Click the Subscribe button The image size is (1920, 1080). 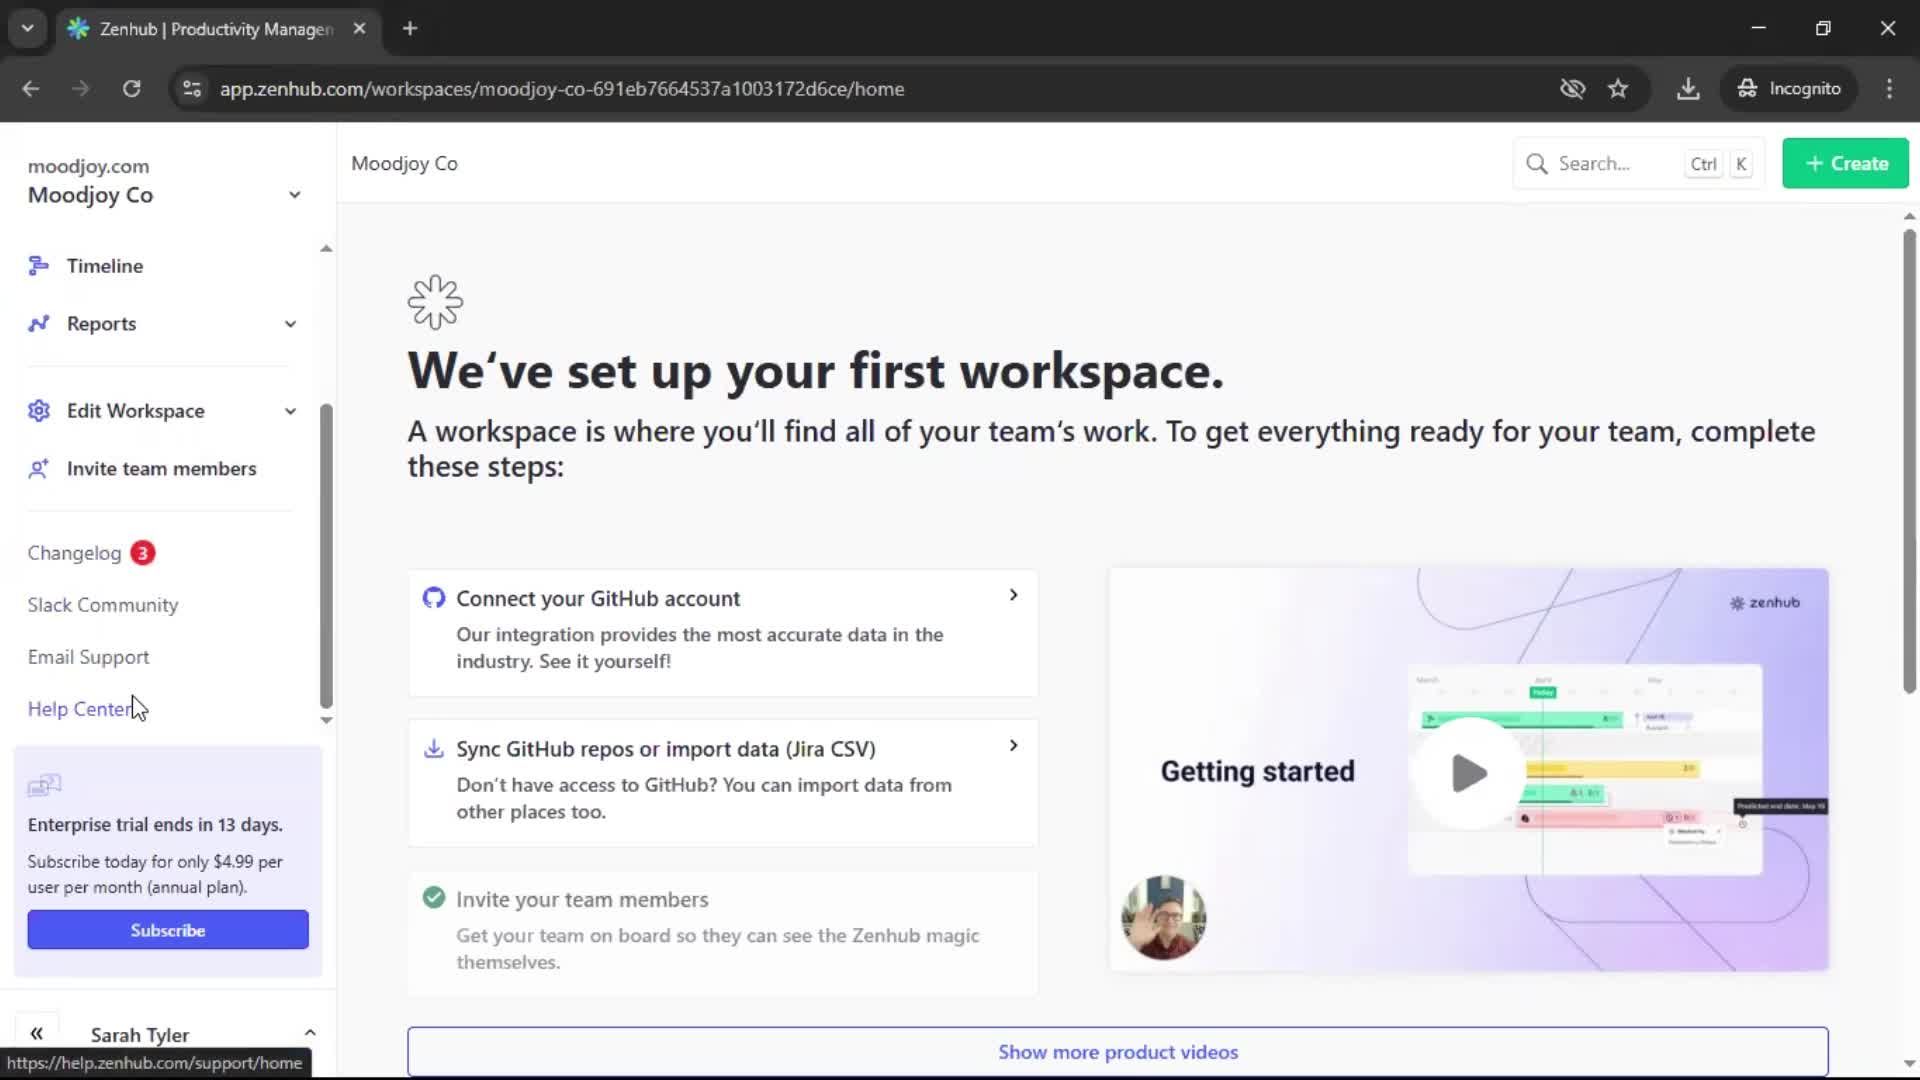(167, 929)
